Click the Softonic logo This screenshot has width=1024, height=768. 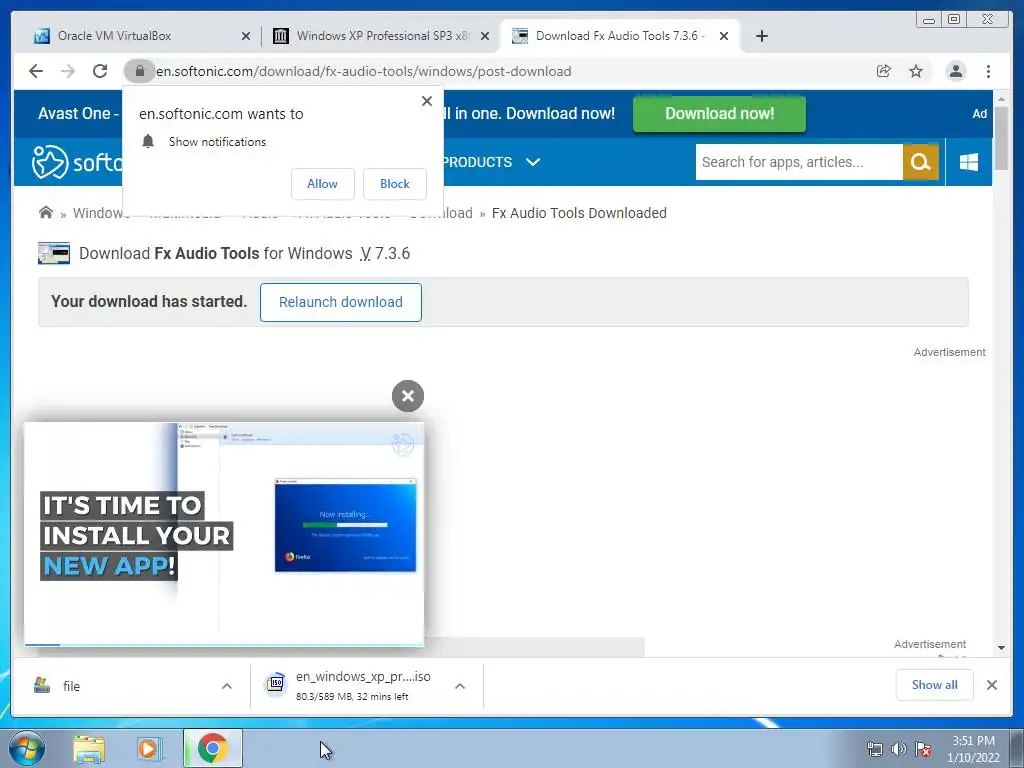tap(76, 162)
